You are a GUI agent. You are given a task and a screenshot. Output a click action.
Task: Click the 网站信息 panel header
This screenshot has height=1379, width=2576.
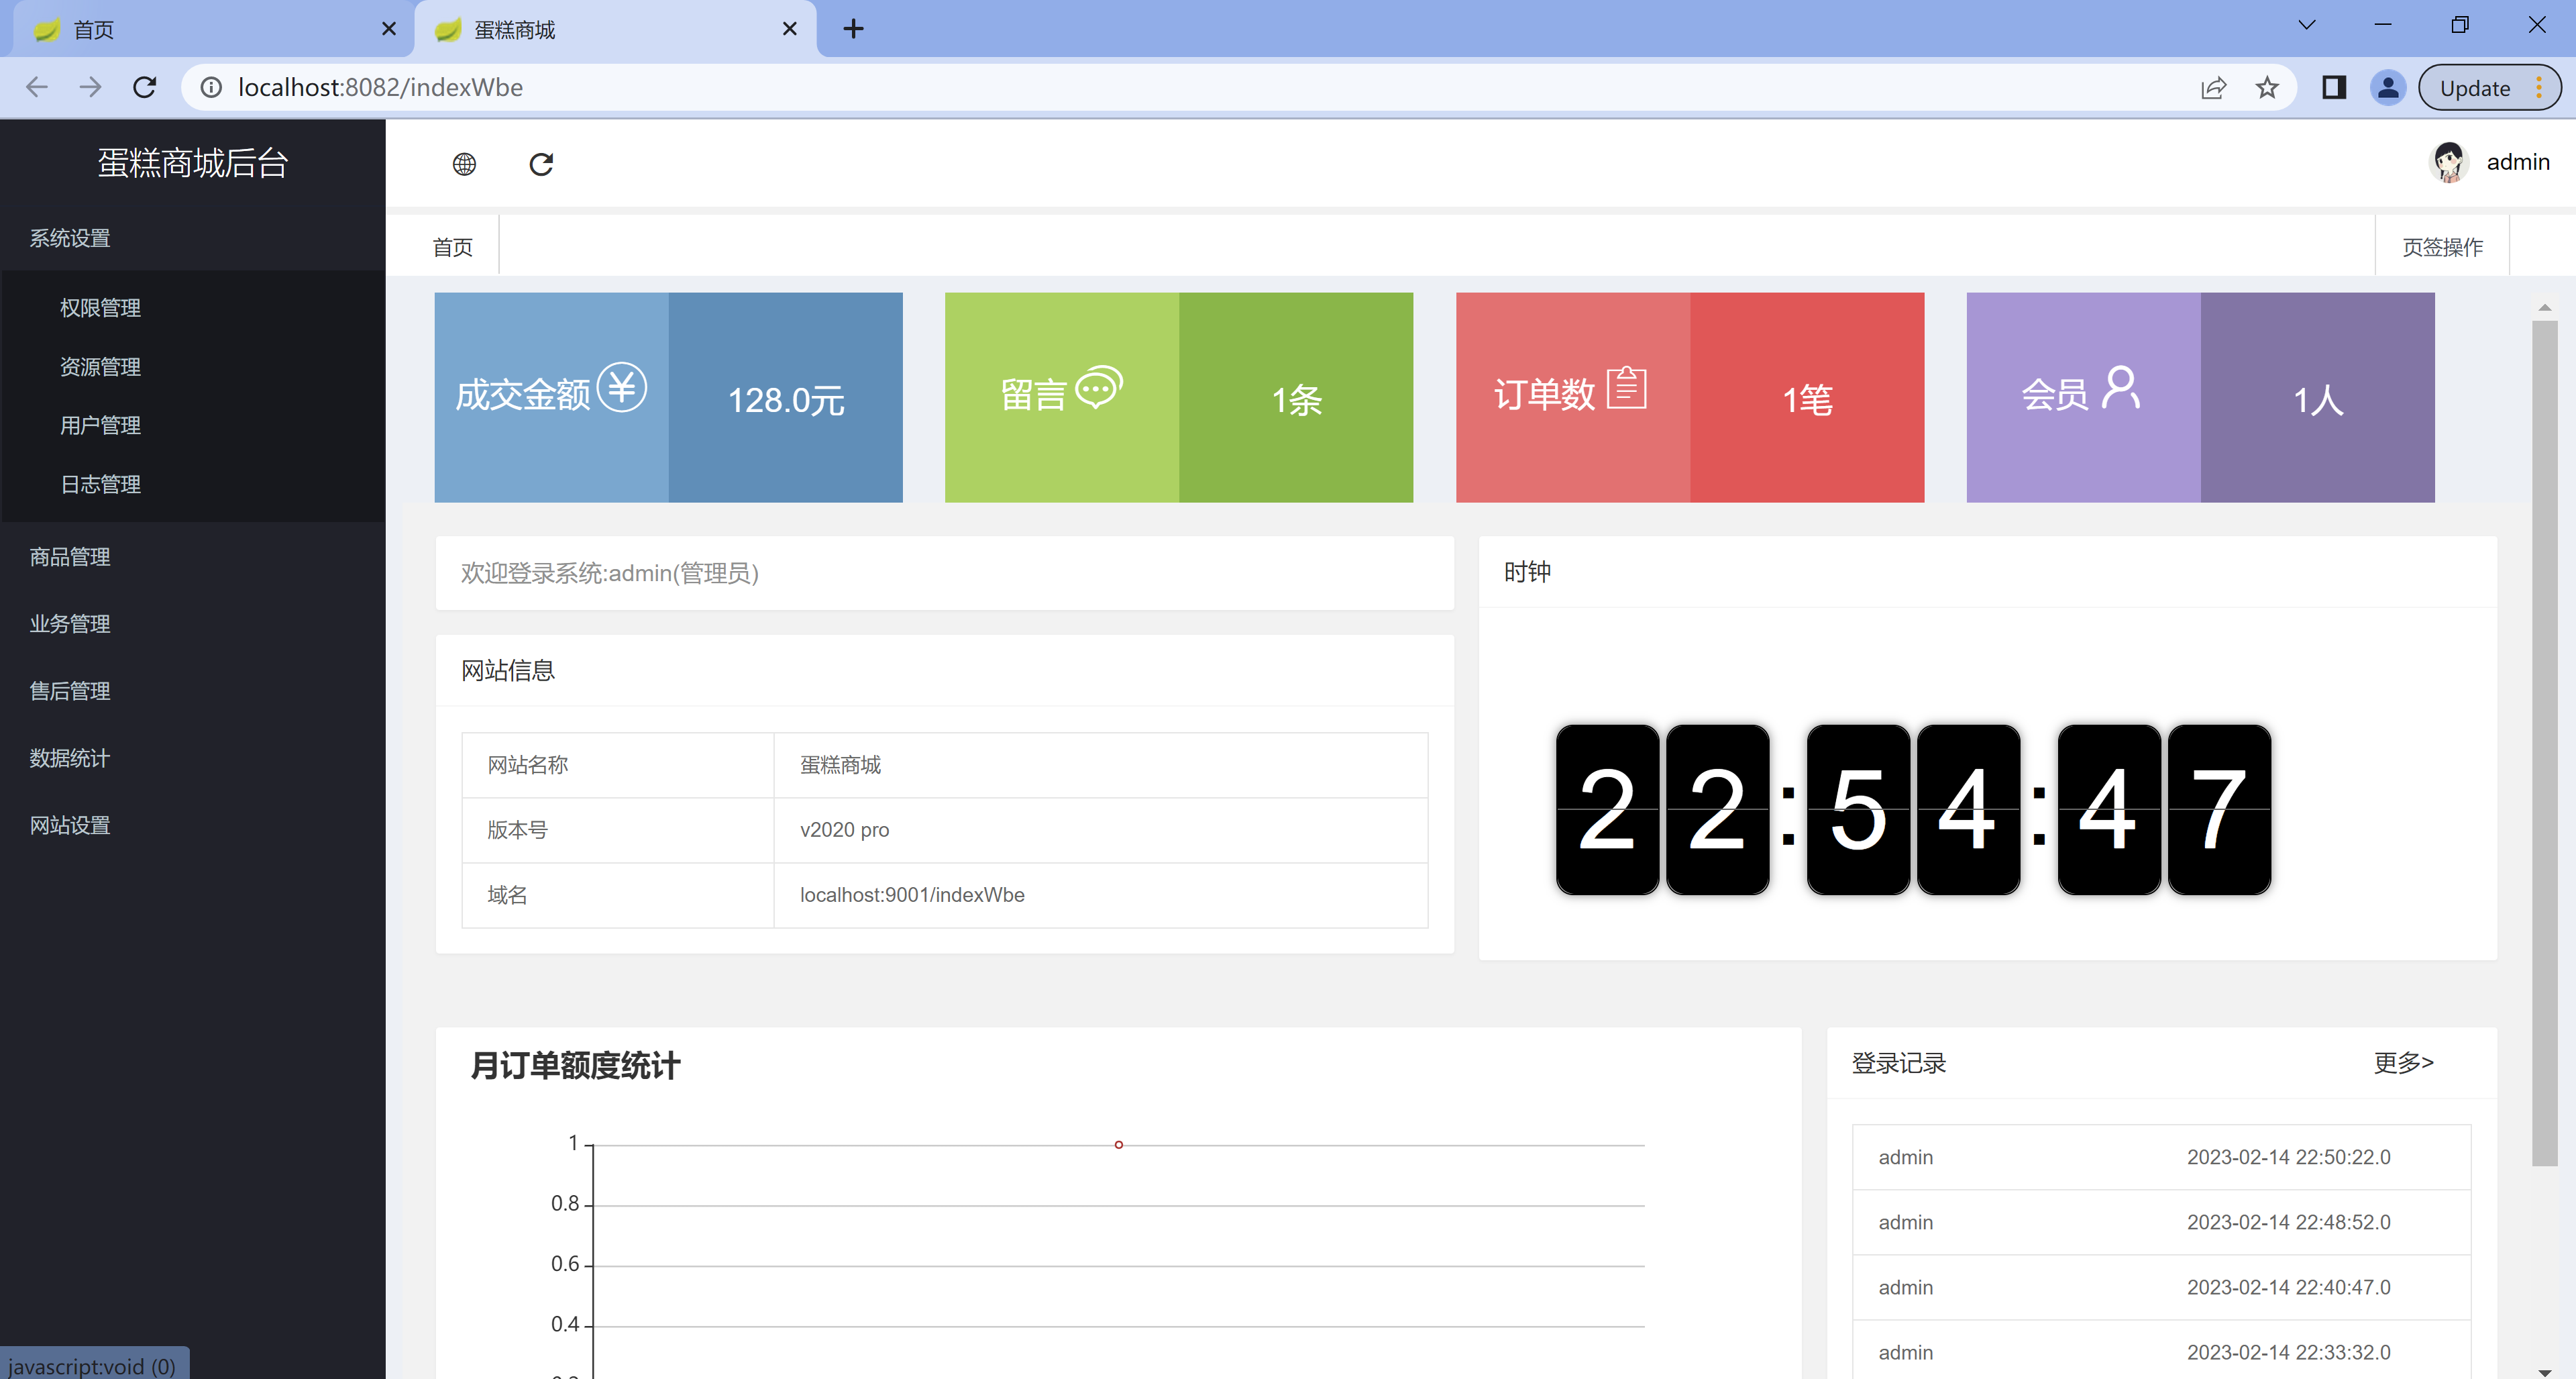tap(944, 670)
